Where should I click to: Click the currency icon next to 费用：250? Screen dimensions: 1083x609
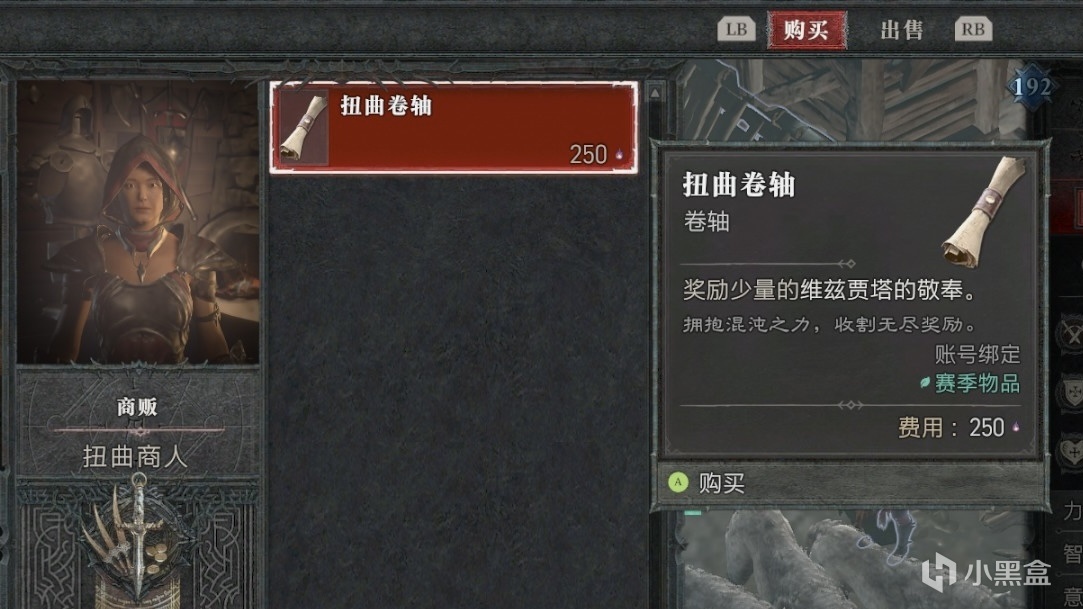tap(1015, 428)
